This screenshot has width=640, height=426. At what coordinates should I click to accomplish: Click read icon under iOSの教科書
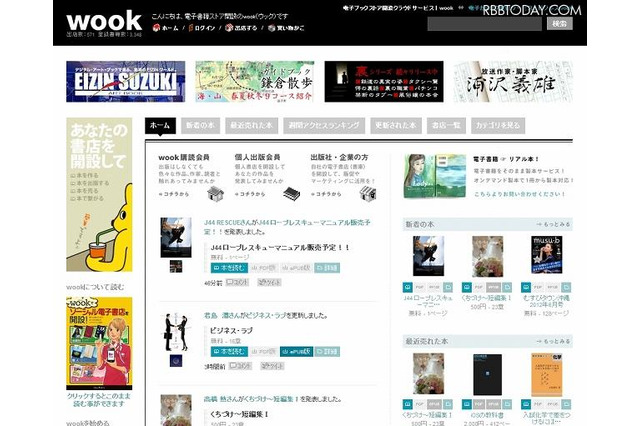(467, 404)
